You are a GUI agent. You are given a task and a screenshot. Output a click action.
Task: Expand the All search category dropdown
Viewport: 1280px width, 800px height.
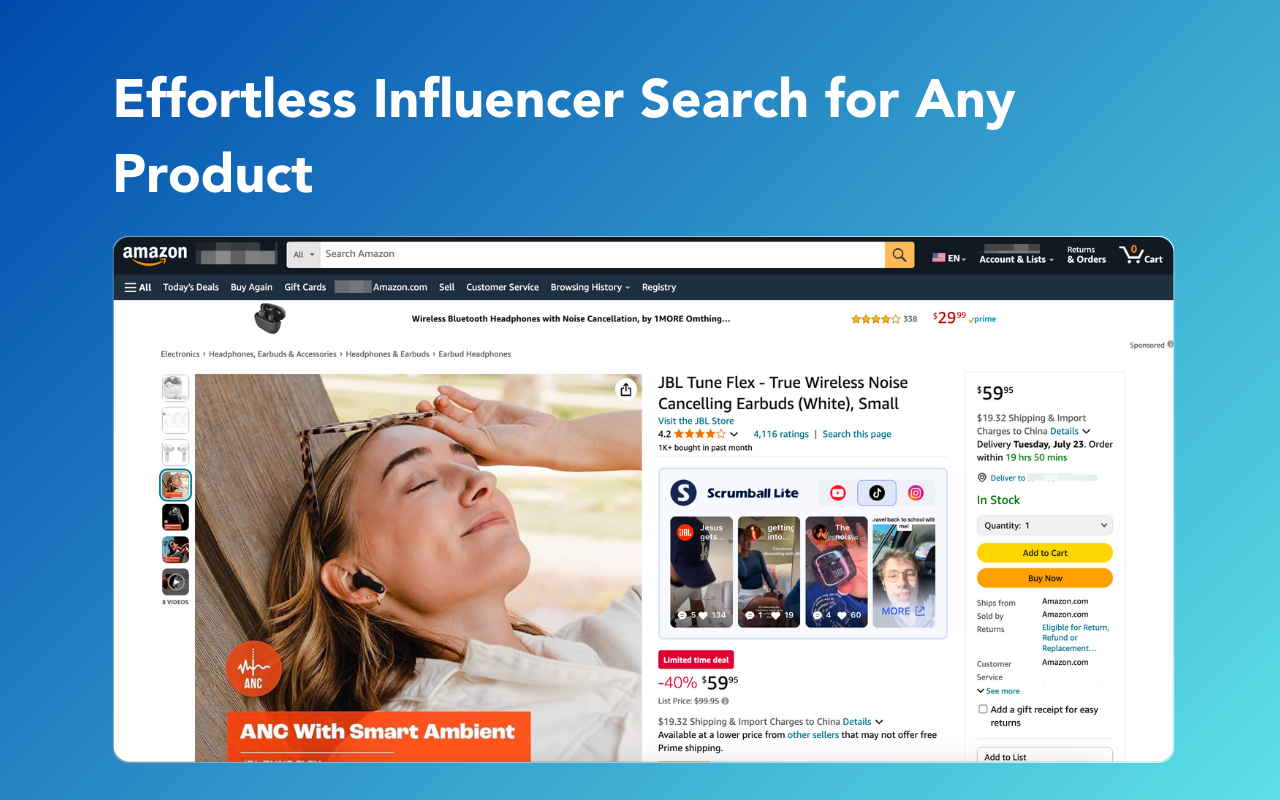pyautogui.click(x=303, y=254)
